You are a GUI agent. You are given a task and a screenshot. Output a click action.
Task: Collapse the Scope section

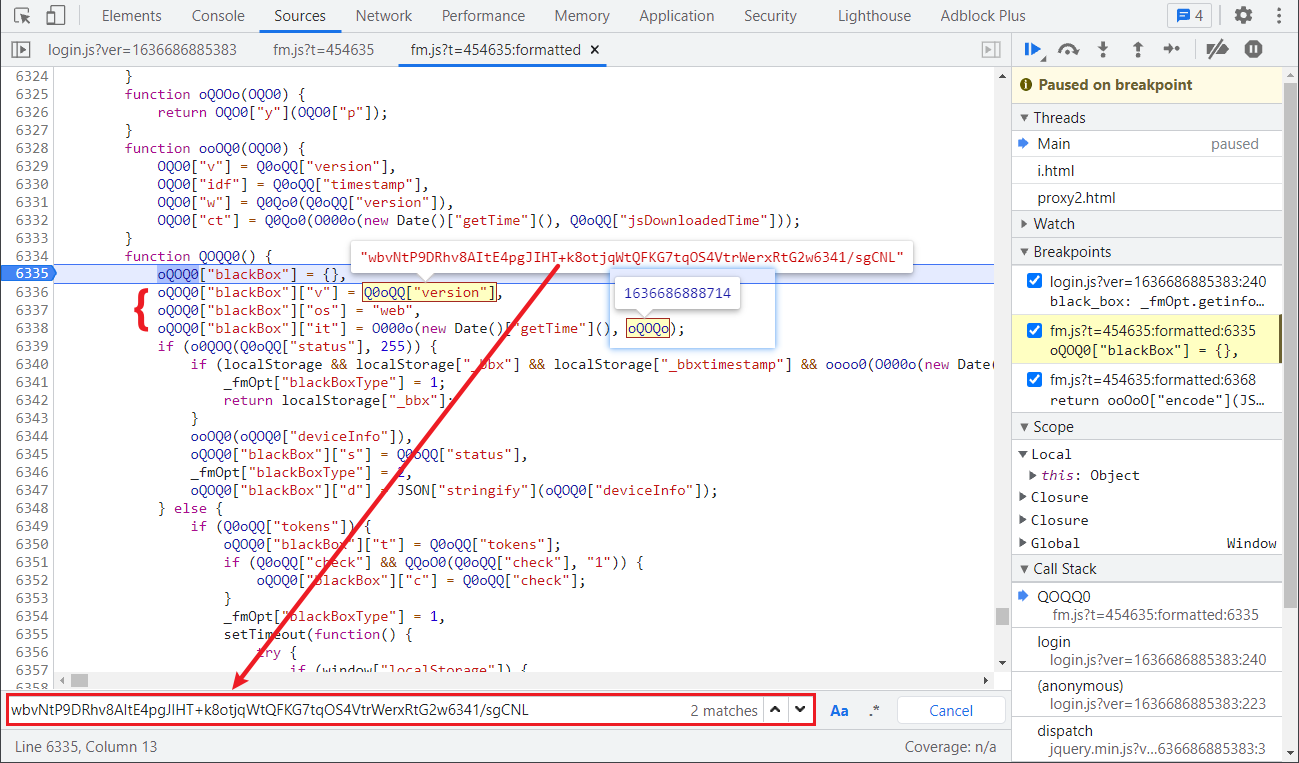[x=1147, y=427]
